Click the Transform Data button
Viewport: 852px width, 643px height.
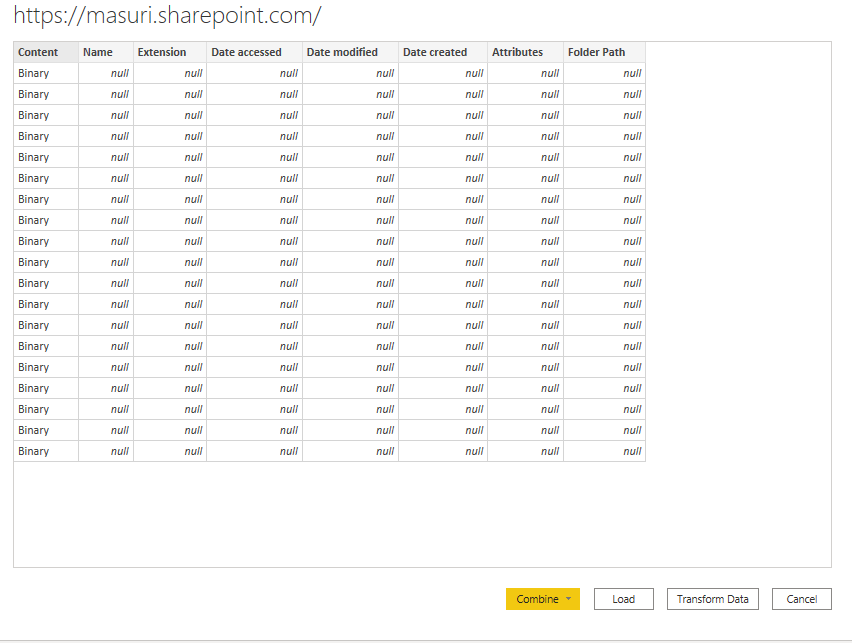(x=712, y=599)
